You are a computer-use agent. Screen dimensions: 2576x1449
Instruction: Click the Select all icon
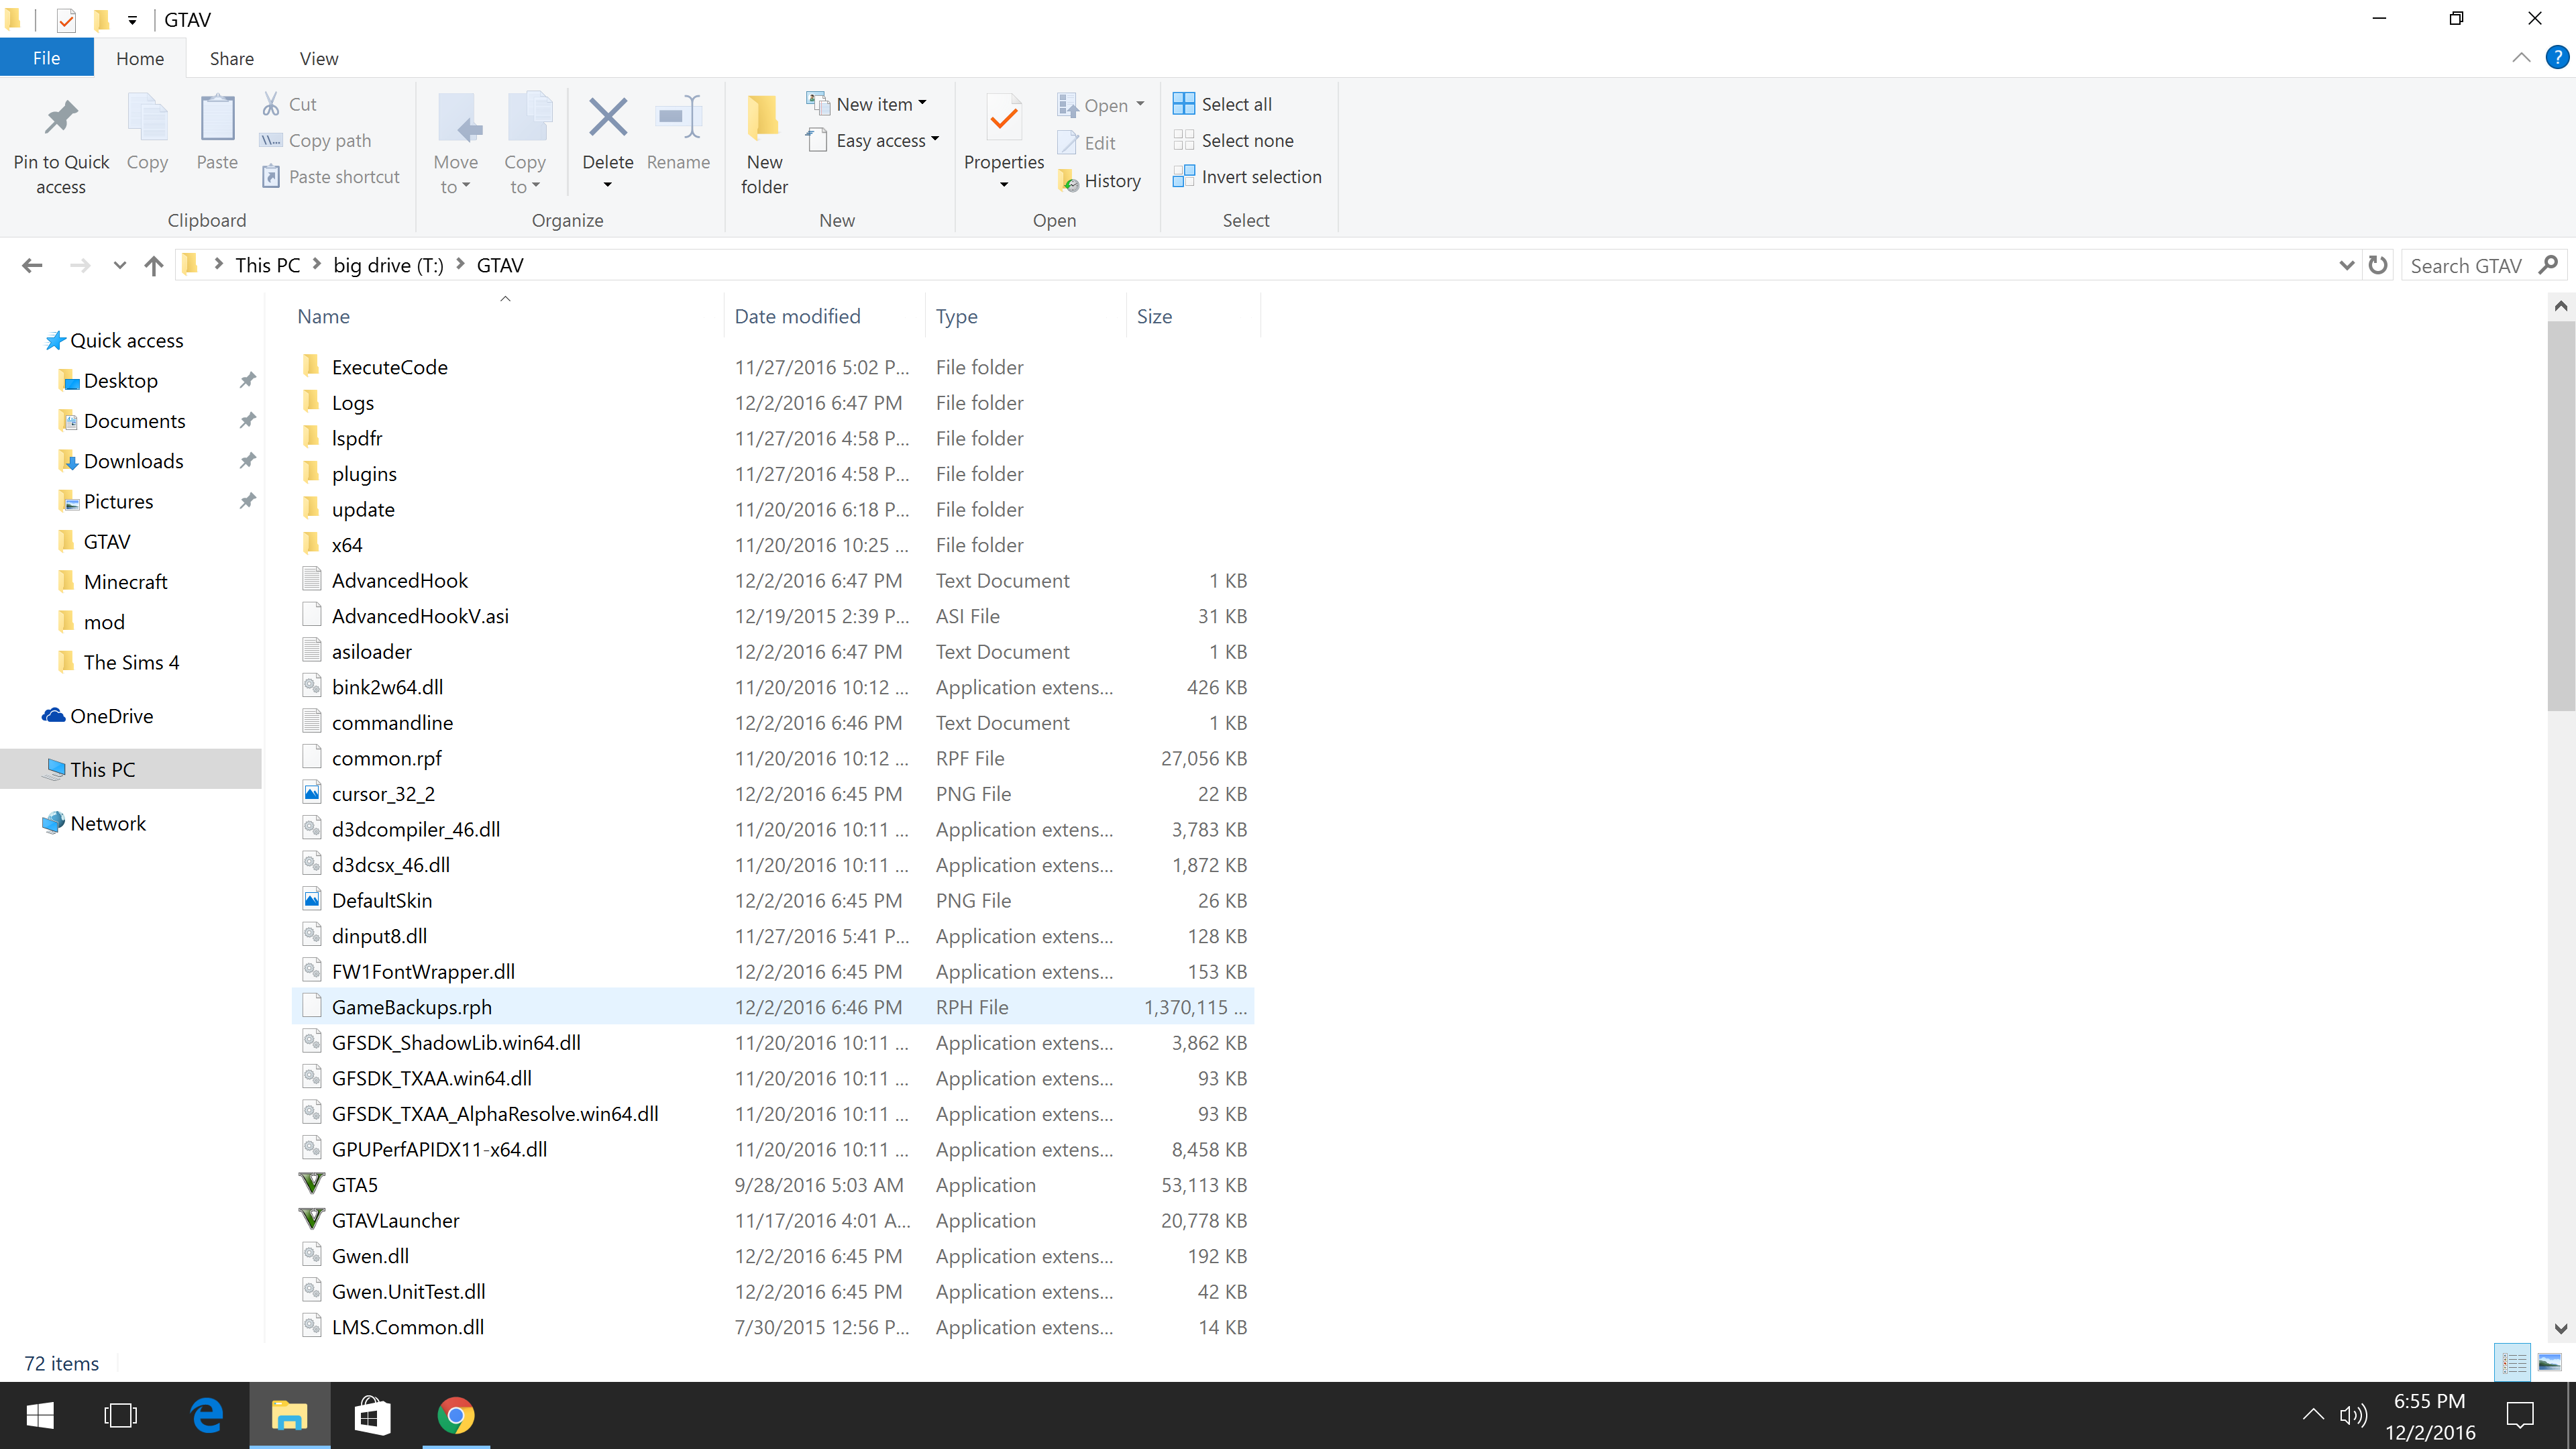coord(1183,104)
